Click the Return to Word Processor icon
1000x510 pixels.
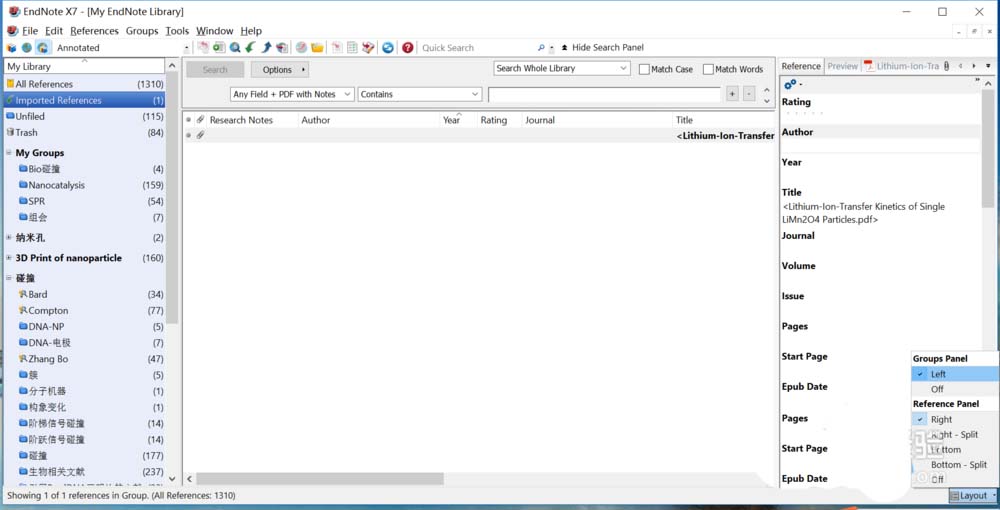[x=368, y=48]
